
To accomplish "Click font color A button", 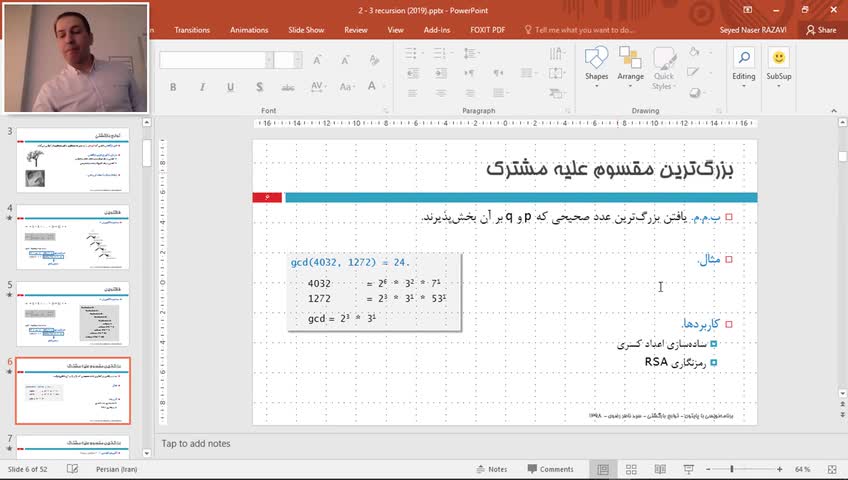I will pos(372,86).
